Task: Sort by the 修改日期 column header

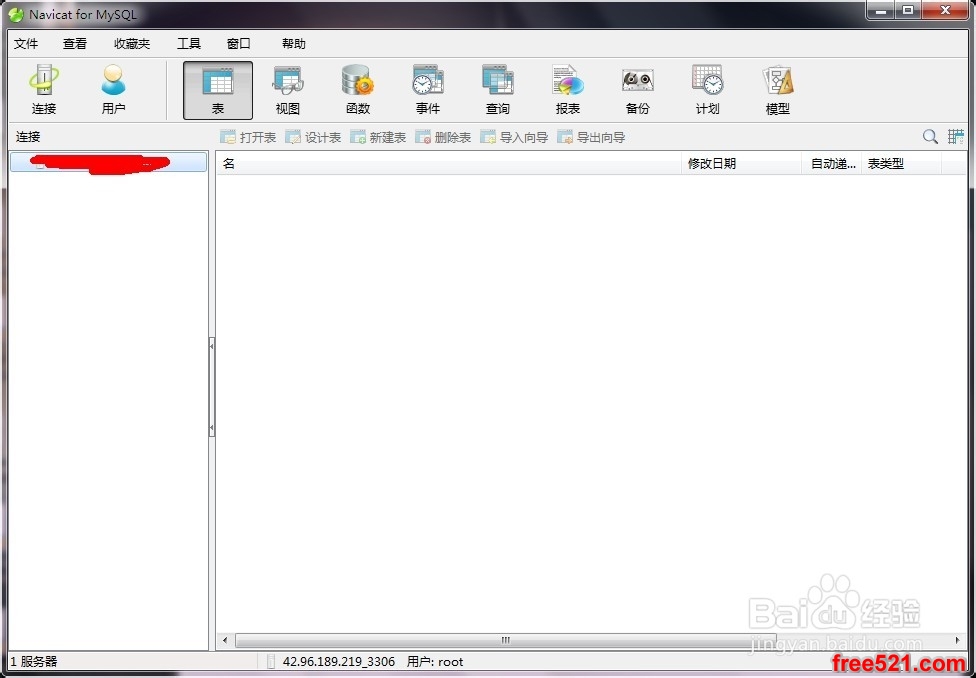Action: [x=740, y=163]
